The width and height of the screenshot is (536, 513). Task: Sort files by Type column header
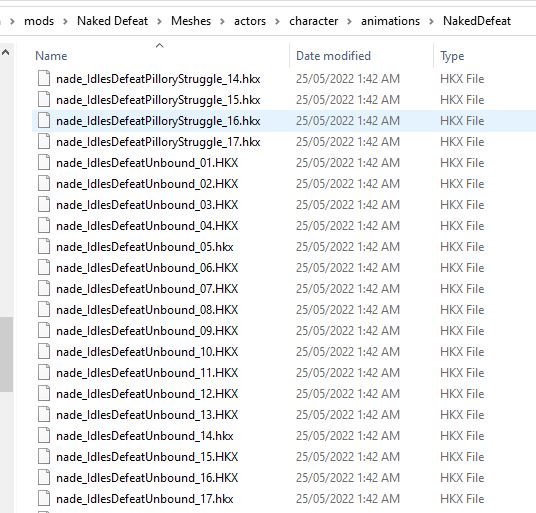(x=452, y=56)
